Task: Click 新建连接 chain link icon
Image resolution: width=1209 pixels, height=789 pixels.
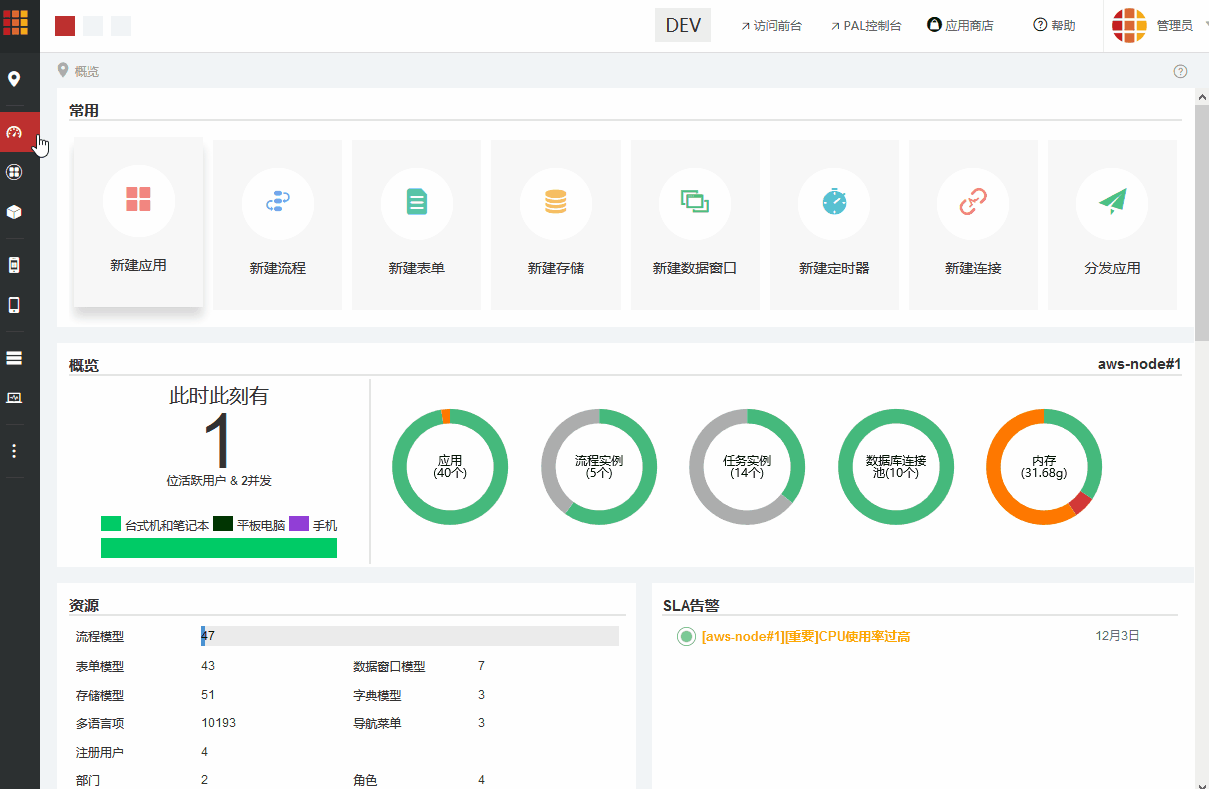Action: point(972,201)
